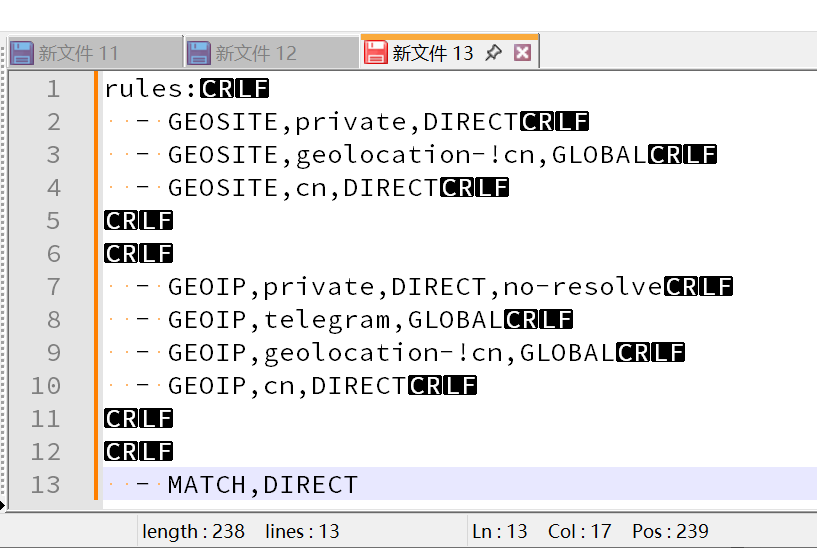817x548 pixels.
Task: Close the 新文件 13 tab
Action: [x=522, y=53]
